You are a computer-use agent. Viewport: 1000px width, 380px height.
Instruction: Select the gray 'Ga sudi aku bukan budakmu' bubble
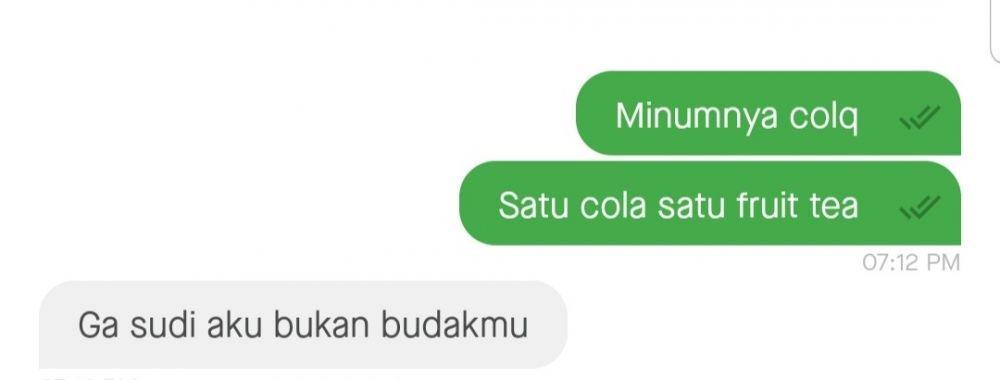click(x=303, y=325)
